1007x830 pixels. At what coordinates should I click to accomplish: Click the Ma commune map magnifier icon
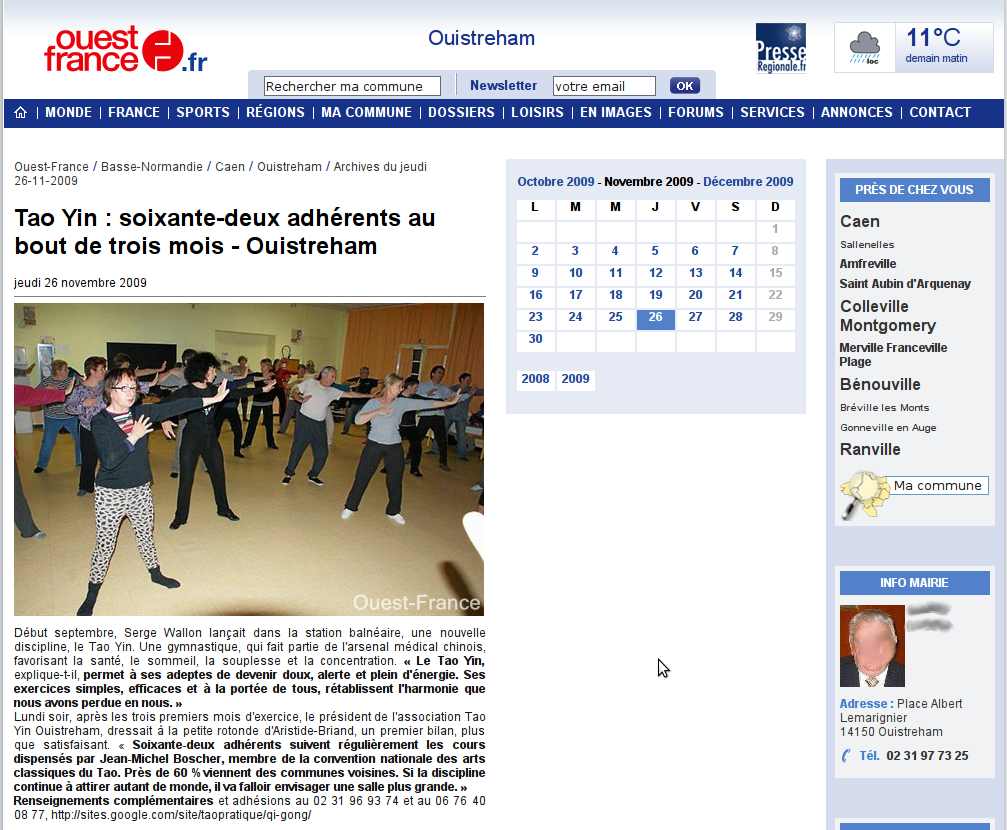pyautogui.click(x=863, y=494)
